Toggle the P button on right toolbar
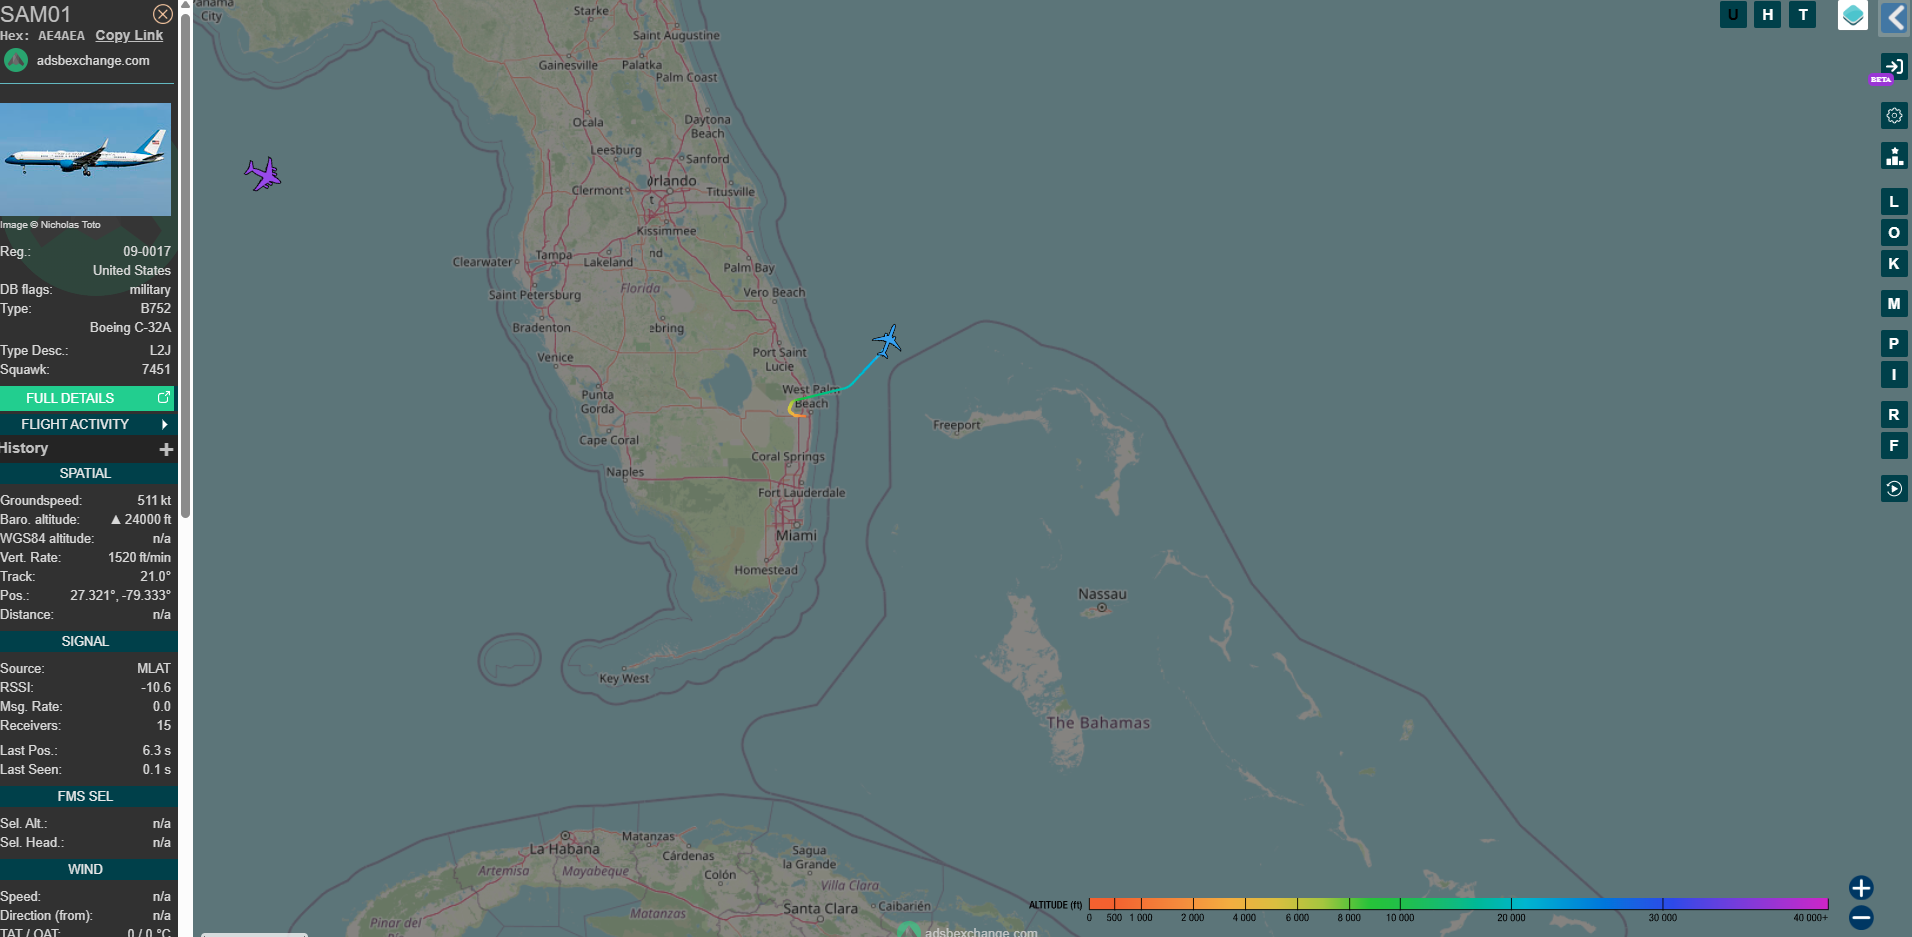The width and height of the screenshot is (1912, 937). pyautogui.click(x=1894, y=344)
